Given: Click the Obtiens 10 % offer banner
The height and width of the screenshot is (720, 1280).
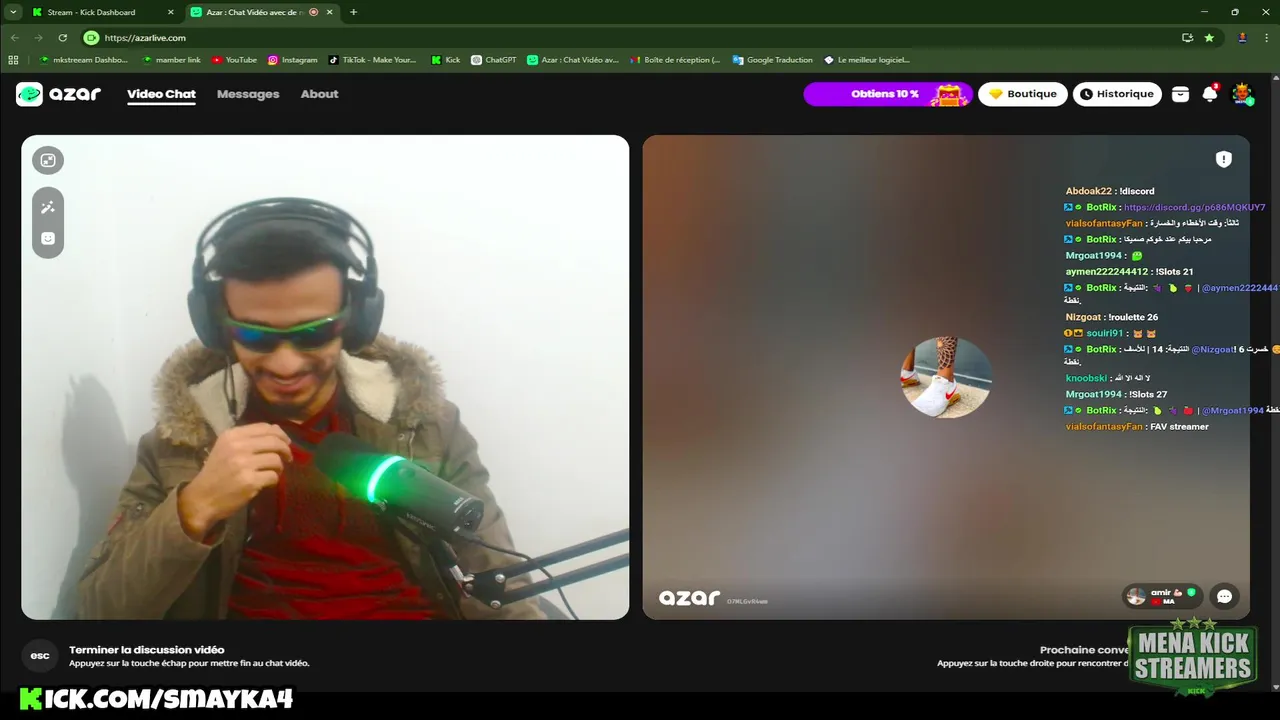Looking at the screenshot, I should coord(887,94).
